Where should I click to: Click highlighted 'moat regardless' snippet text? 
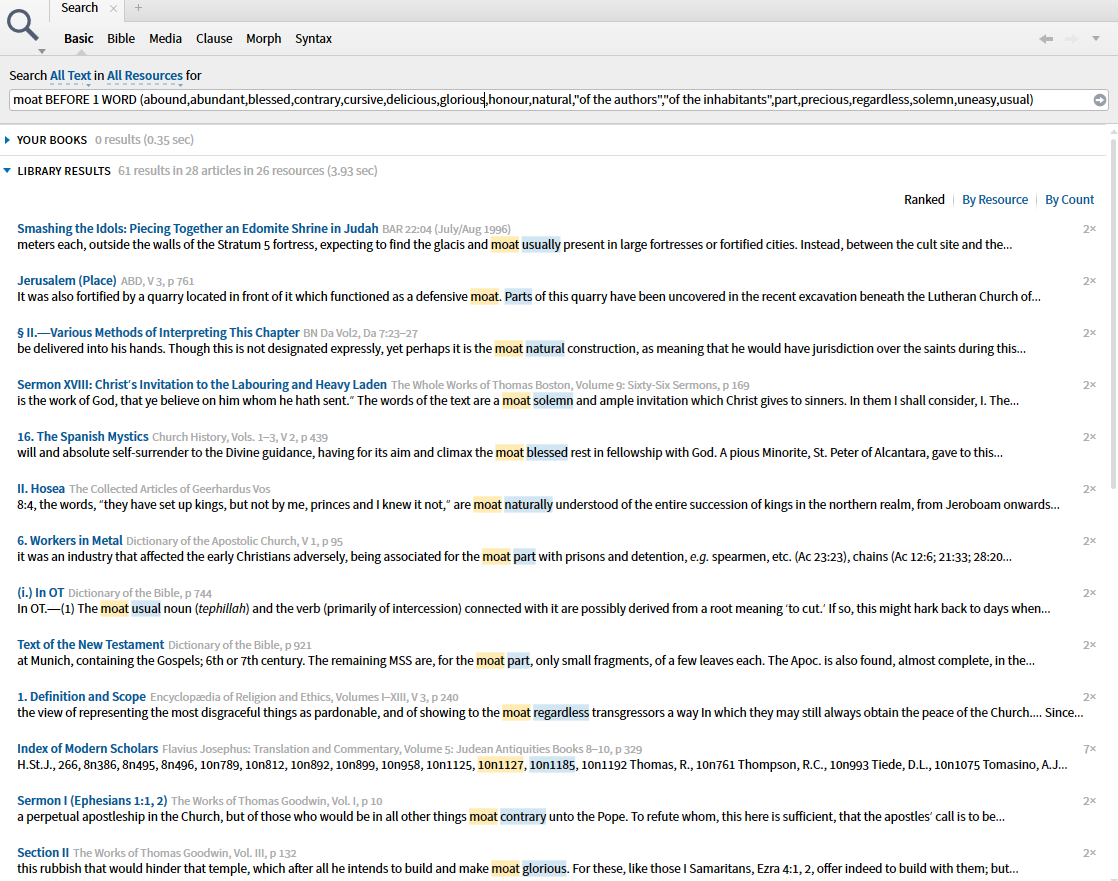point(545,713)
